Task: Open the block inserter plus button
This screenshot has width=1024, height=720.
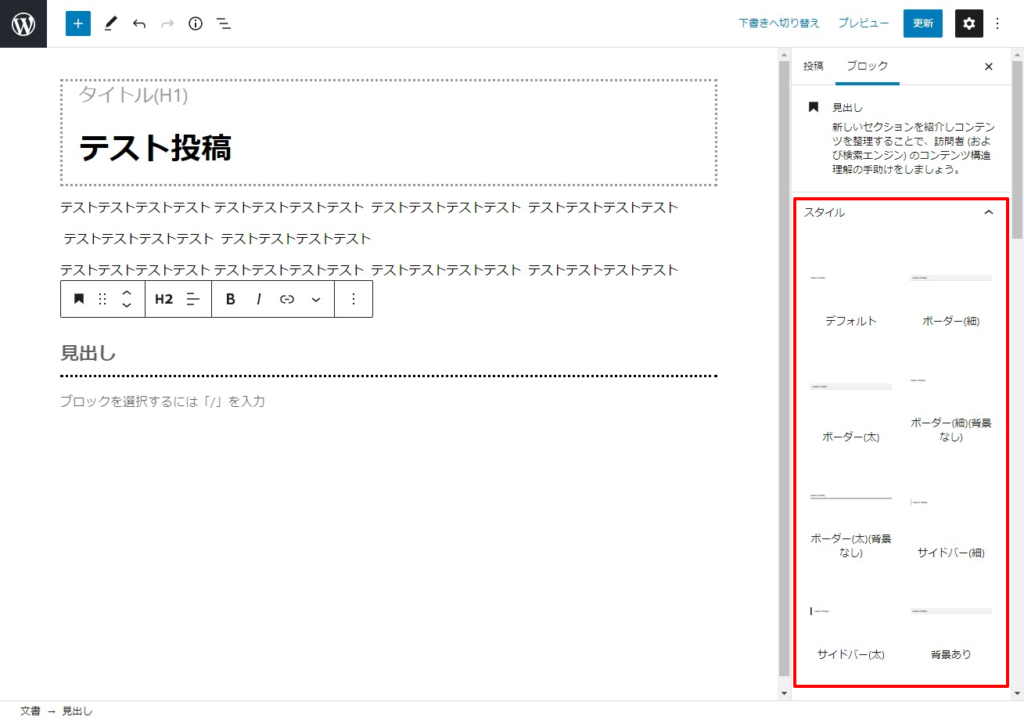Action: pyautogui.click(x=78, y=23)
